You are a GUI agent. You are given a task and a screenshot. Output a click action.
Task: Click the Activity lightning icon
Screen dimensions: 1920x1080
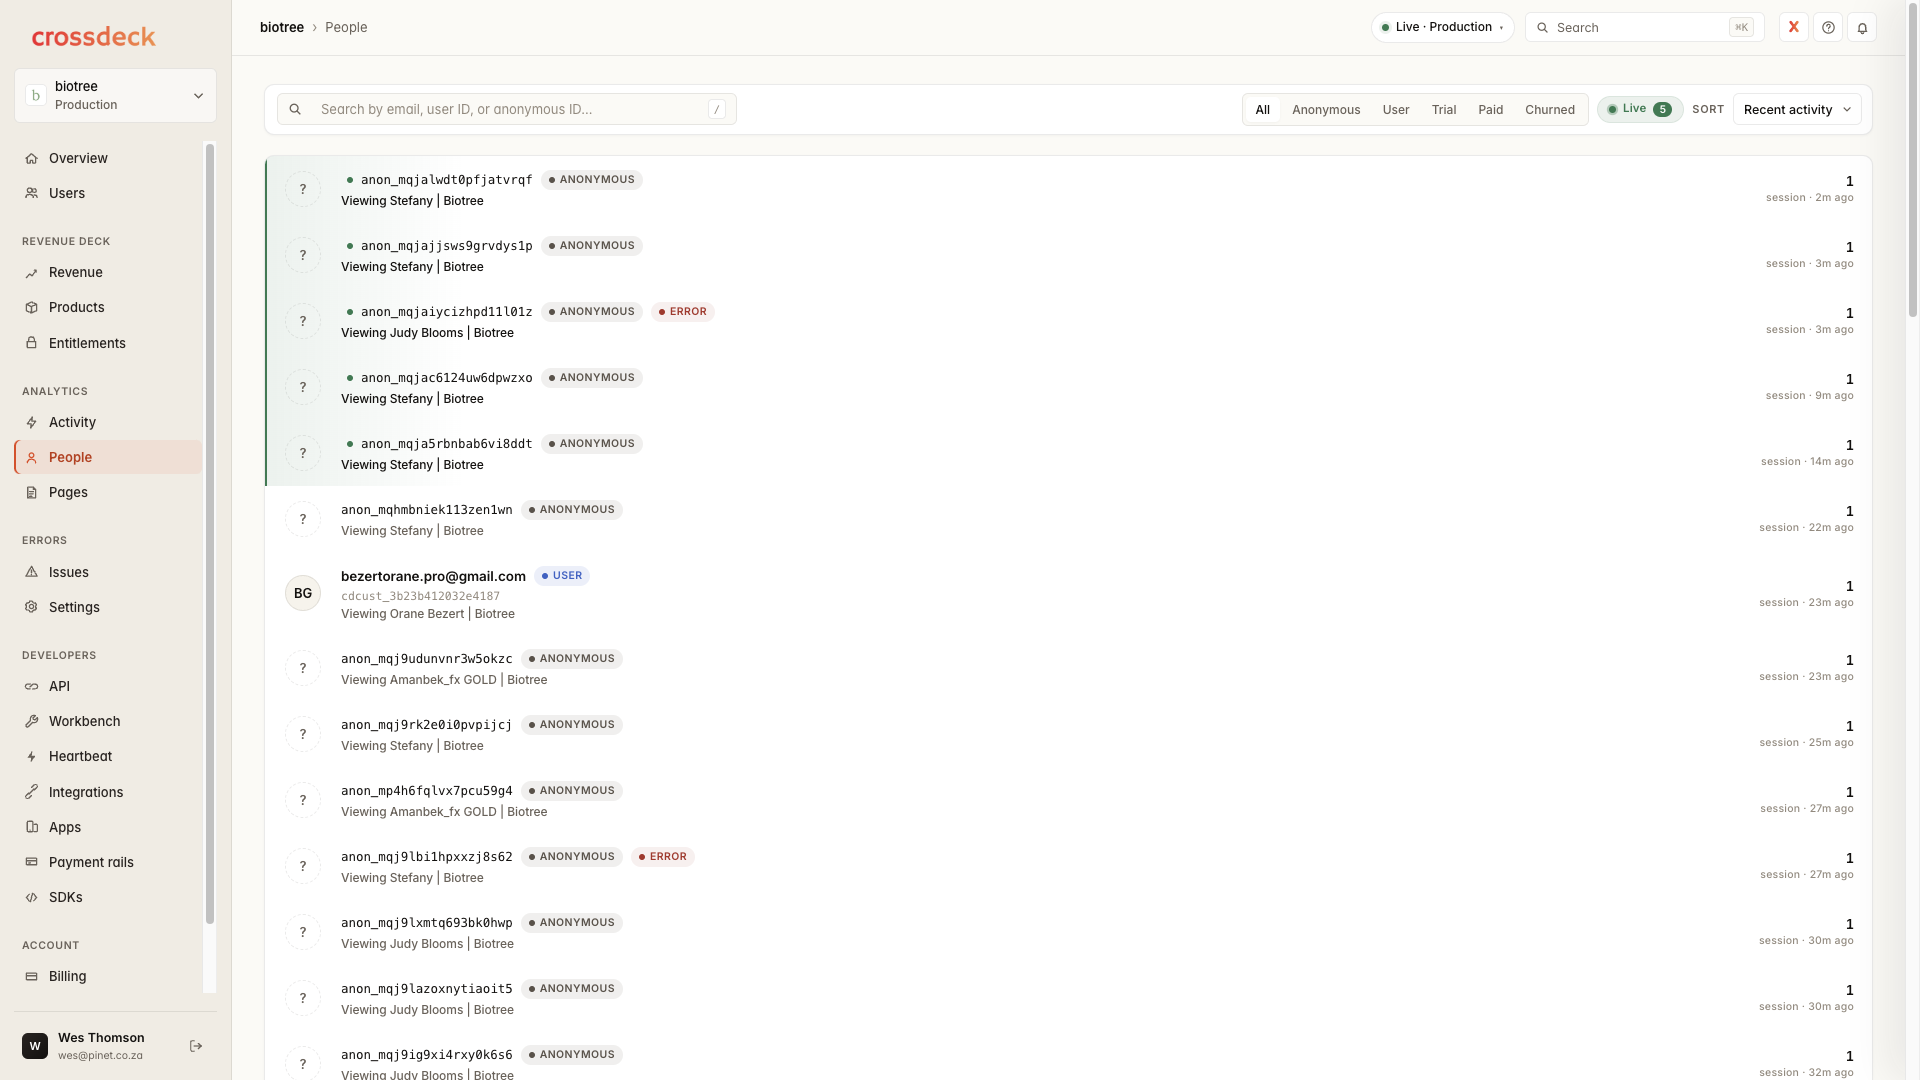coord(32,422)
